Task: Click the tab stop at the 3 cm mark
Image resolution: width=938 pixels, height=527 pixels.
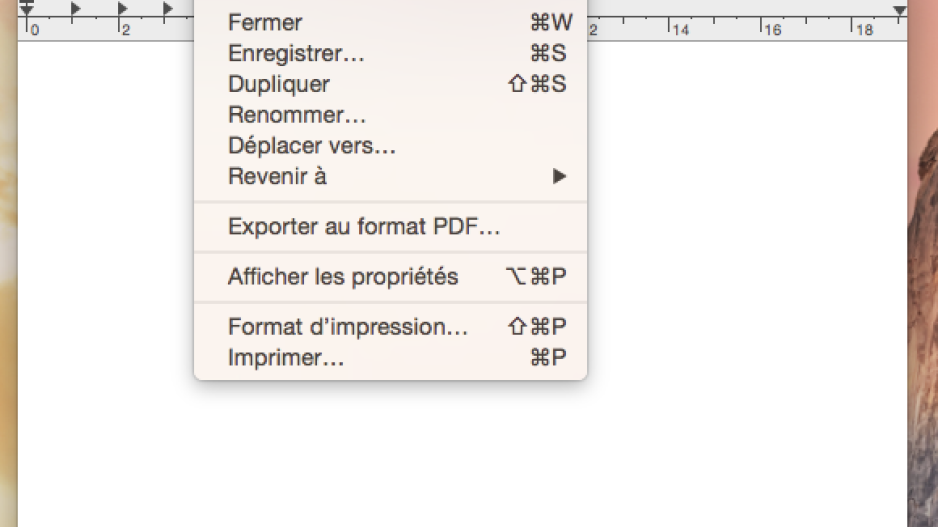Action: point(168,8)
